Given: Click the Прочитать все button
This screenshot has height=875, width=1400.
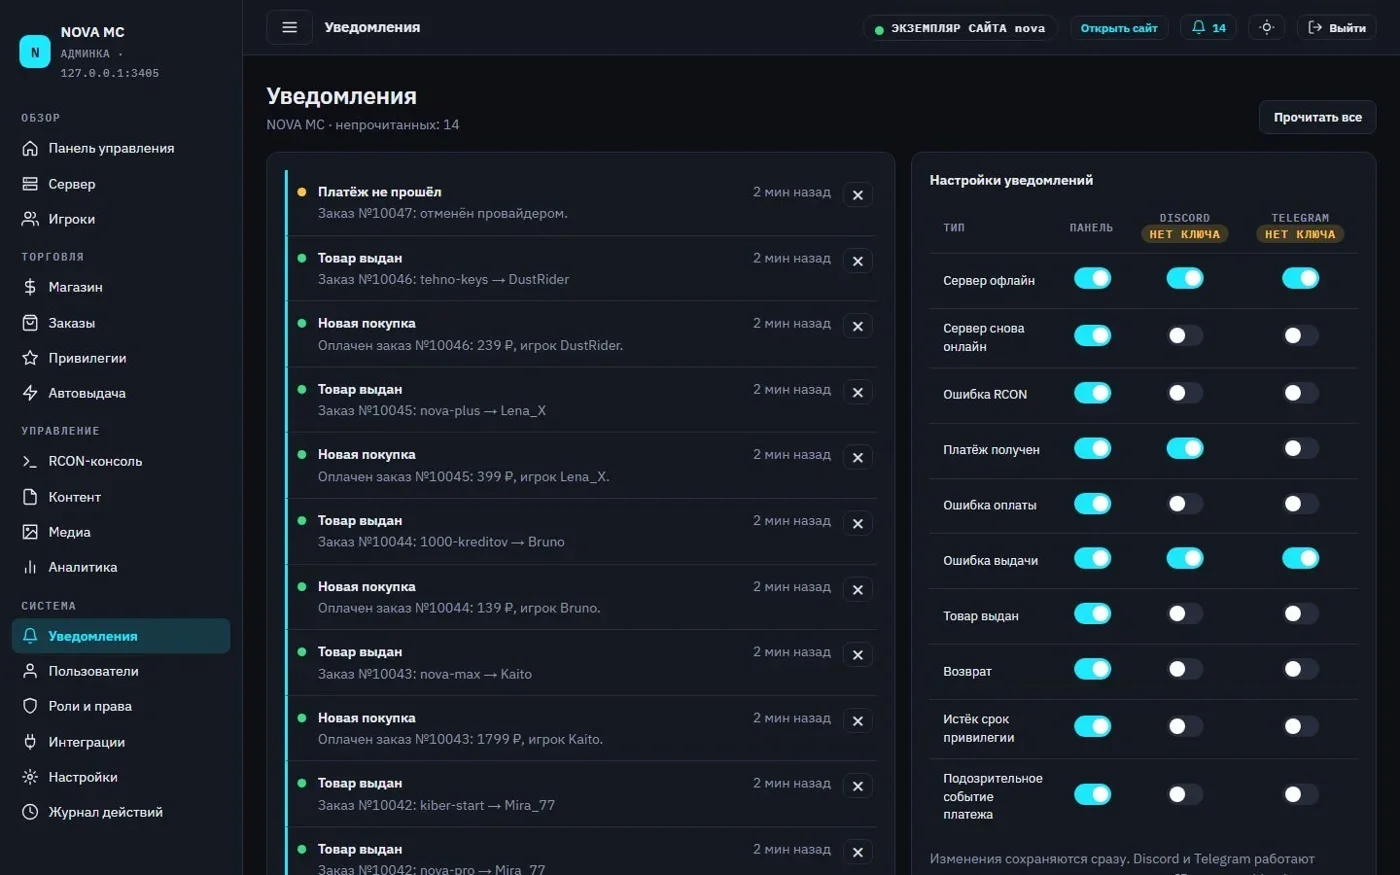Looking at the screenshot, I should click(1317, 117).
